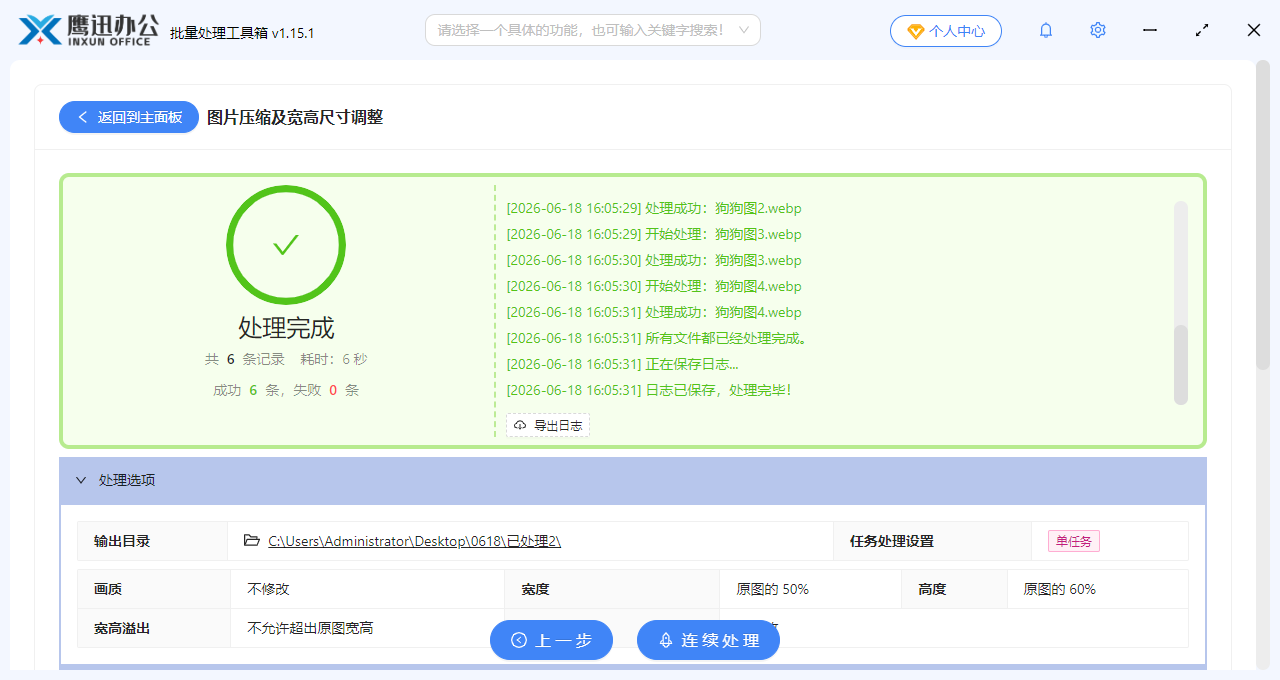This screenshot has height=680, width=1280.
Task: Open the settings gear
Action: pyautogui.click(x=1098, y=30)
